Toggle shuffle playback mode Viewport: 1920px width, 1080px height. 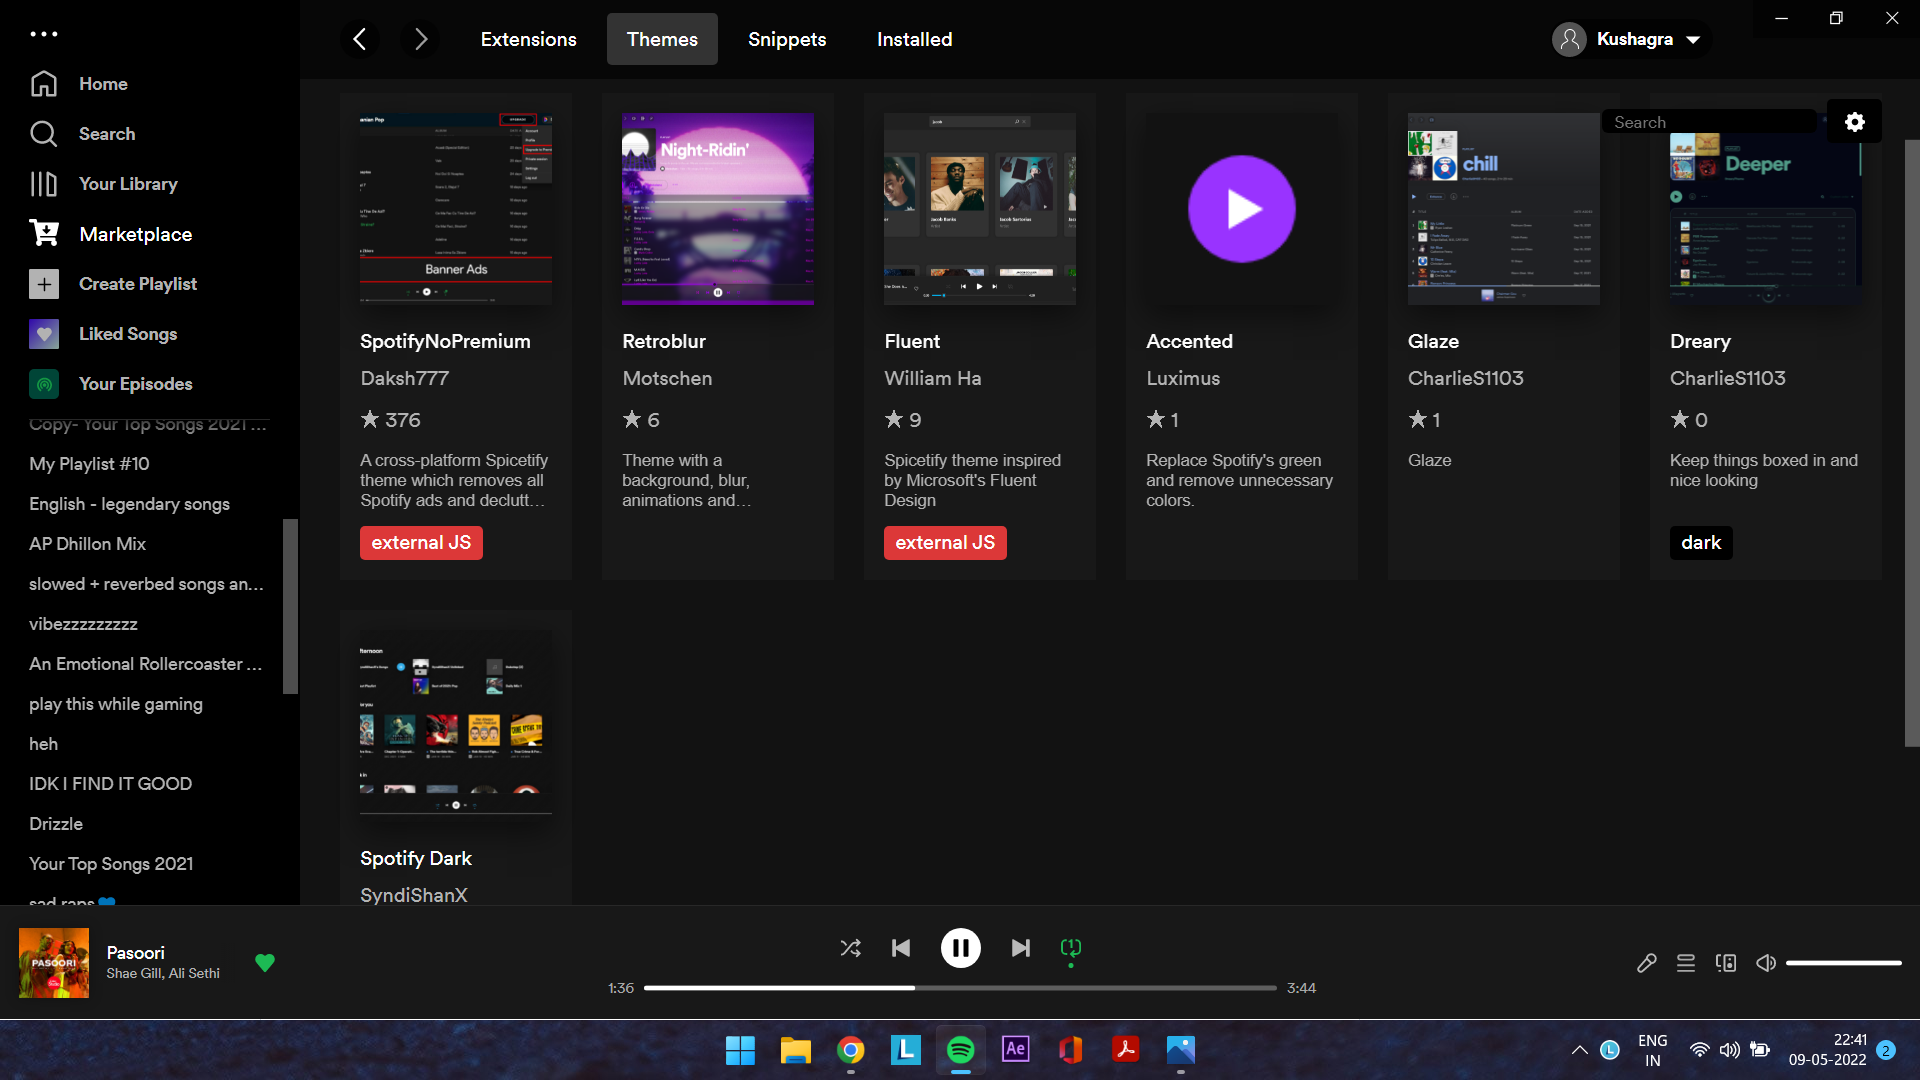tap(850, 948)
